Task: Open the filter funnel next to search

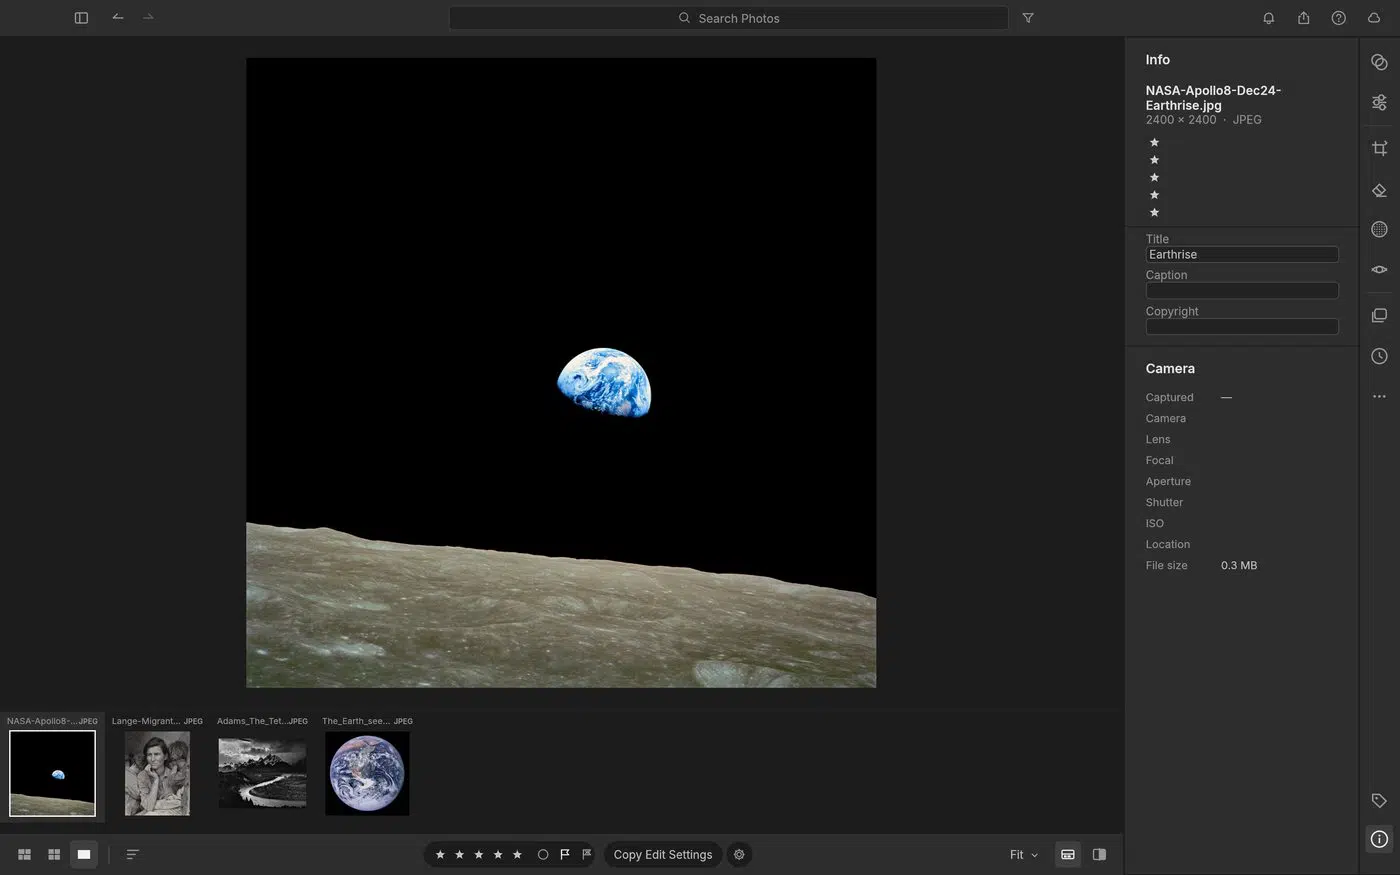Action: (1028, 18)
